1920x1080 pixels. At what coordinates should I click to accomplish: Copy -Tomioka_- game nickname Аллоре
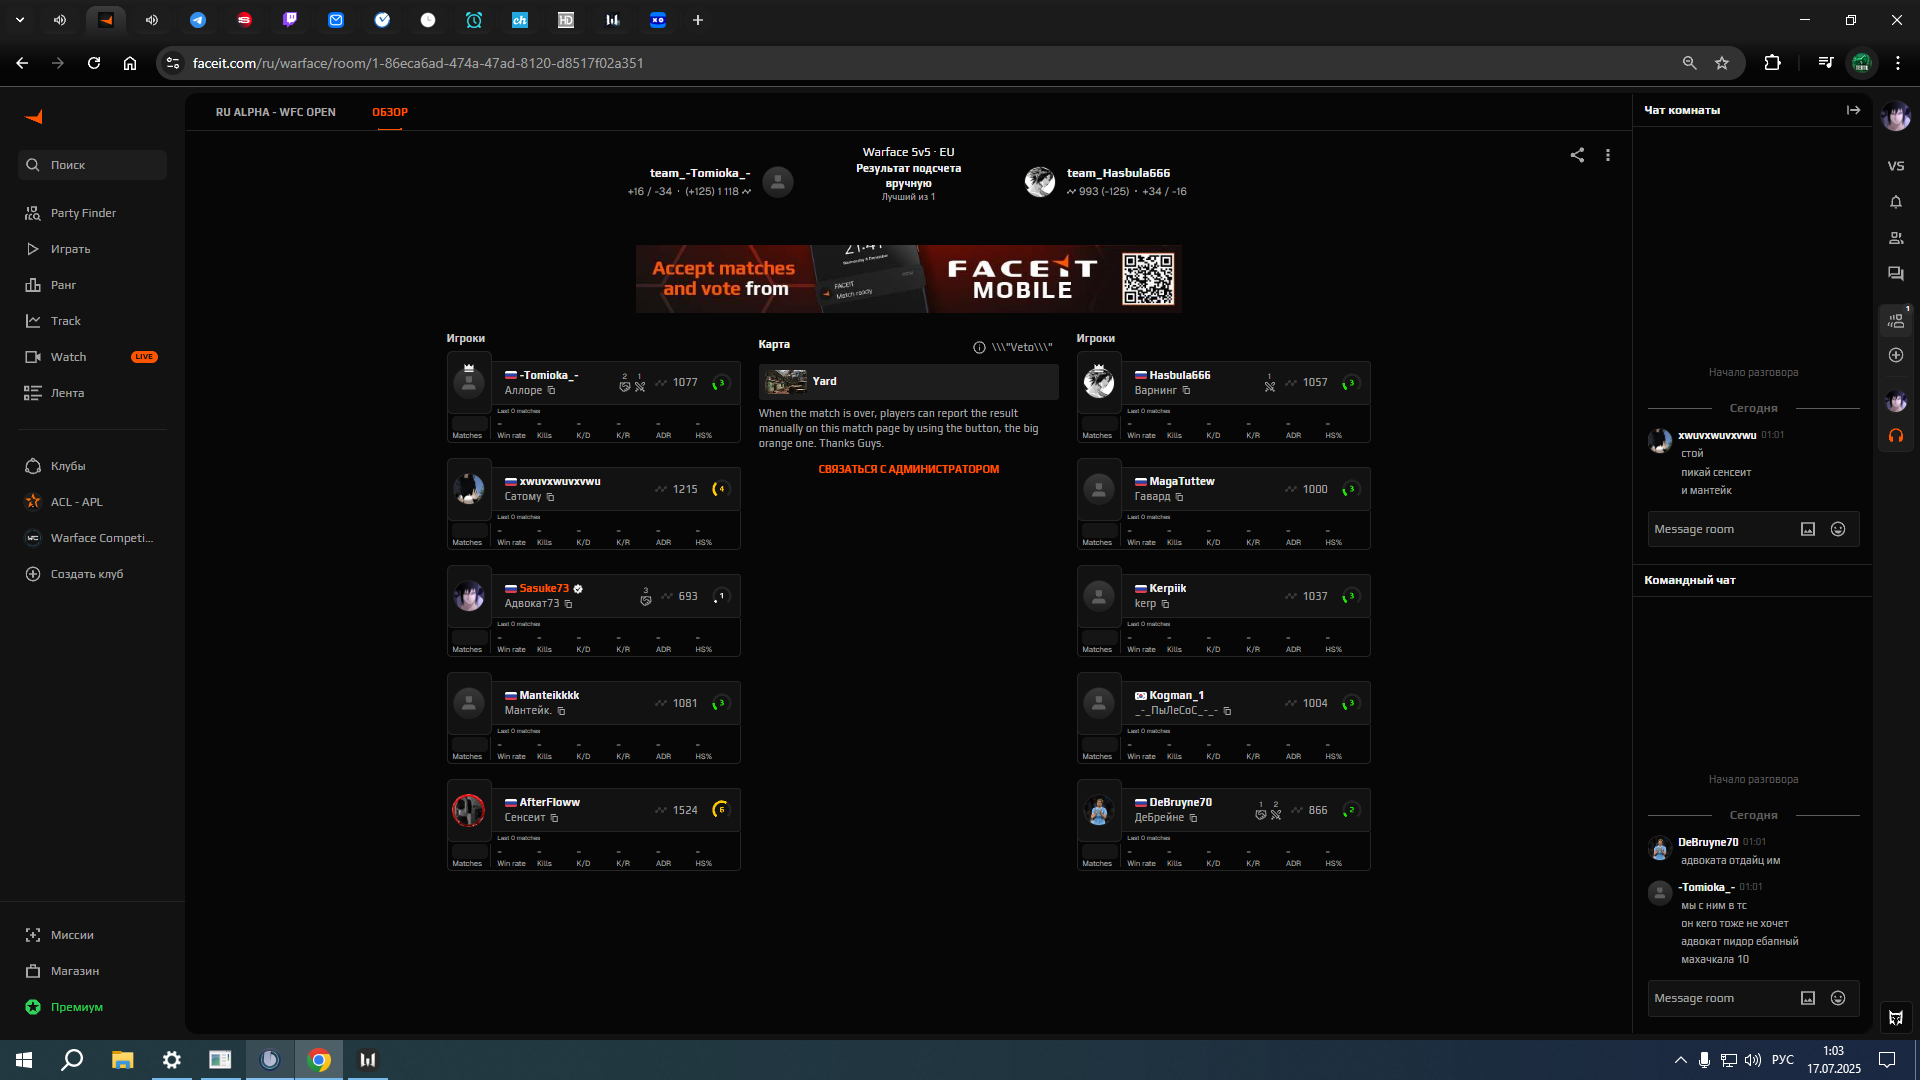click(551, 391)
